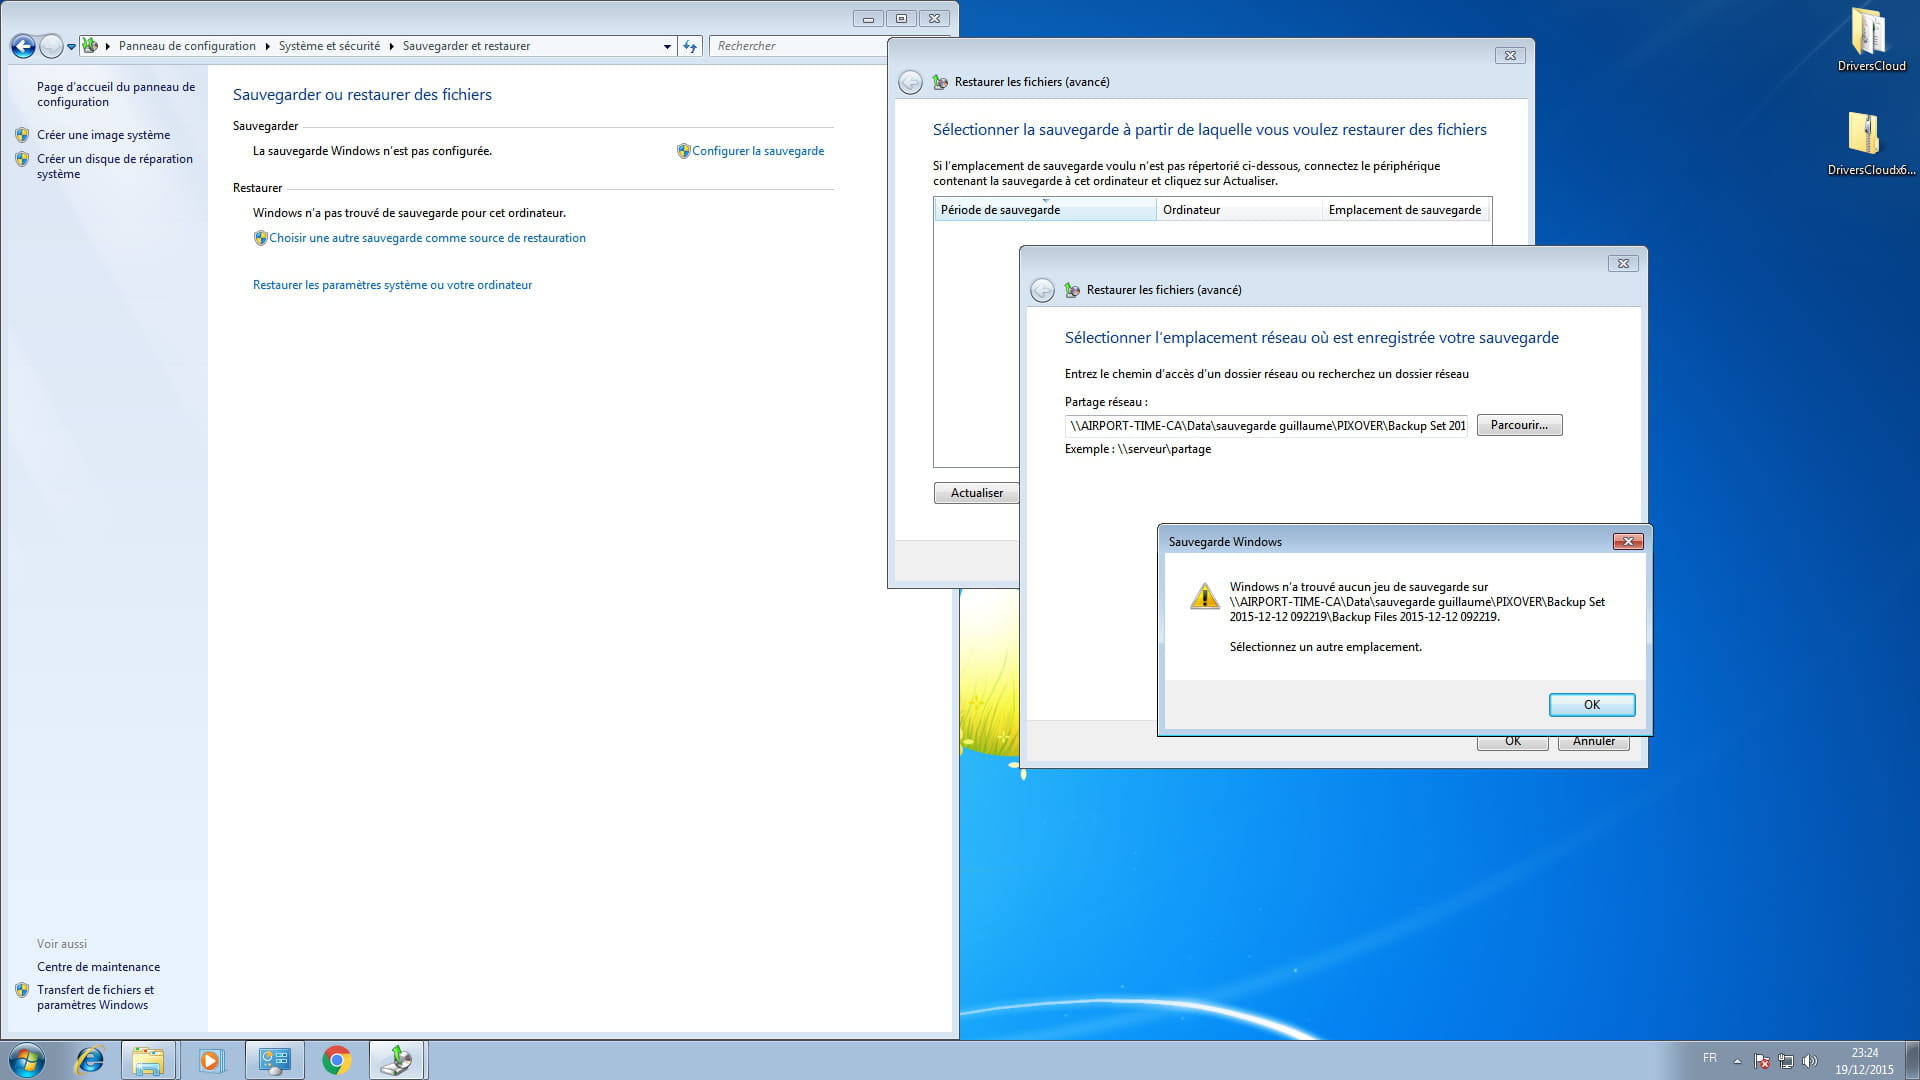Viewport: 1920px width, 1080px height.
Task: Open the DriversCloud desktop folder
Action: pos(1871,40)
